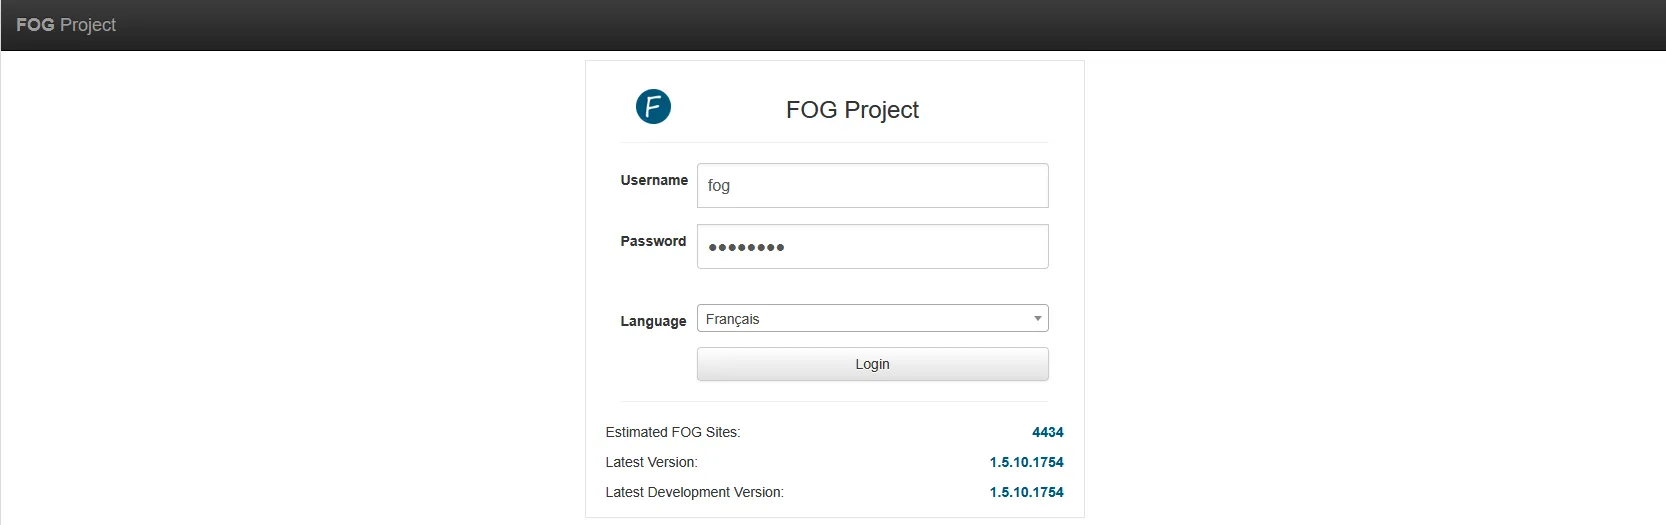Open the Language dropdown showing Français
This screenshot has width=1666, height=525.
pyautogui.click(x=860, y=319)
